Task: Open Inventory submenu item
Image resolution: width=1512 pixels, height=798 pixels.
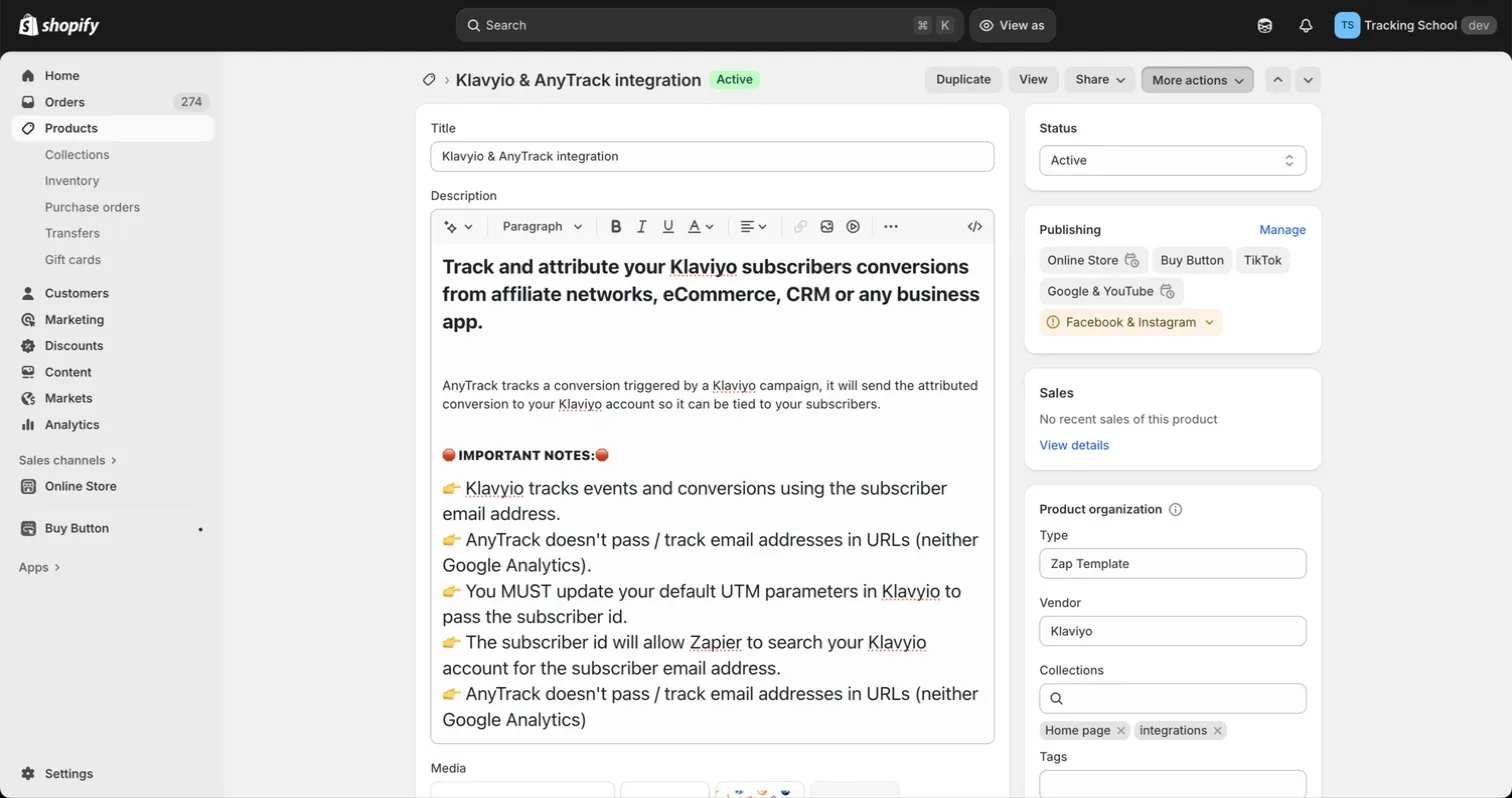Action: click(72, 181)
